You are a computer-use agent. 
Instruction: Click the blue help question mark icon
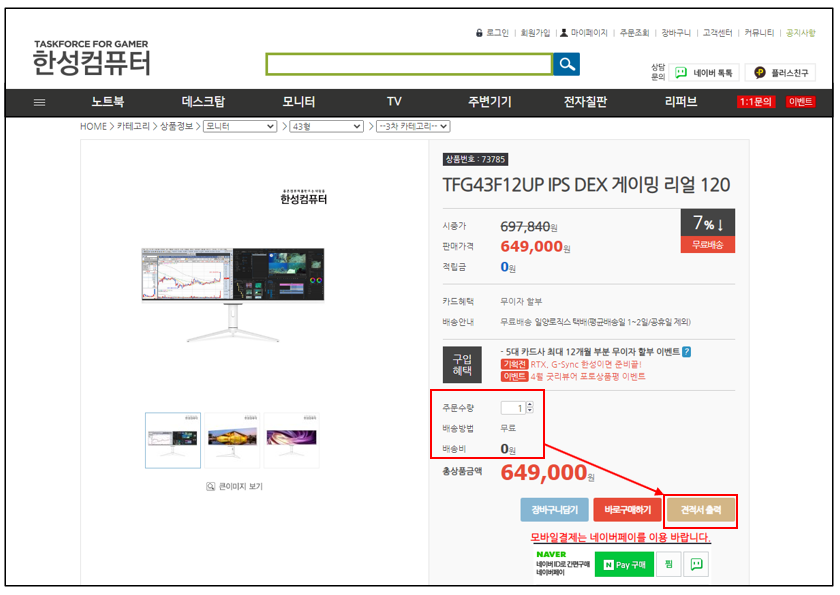(x=686, y=352)
